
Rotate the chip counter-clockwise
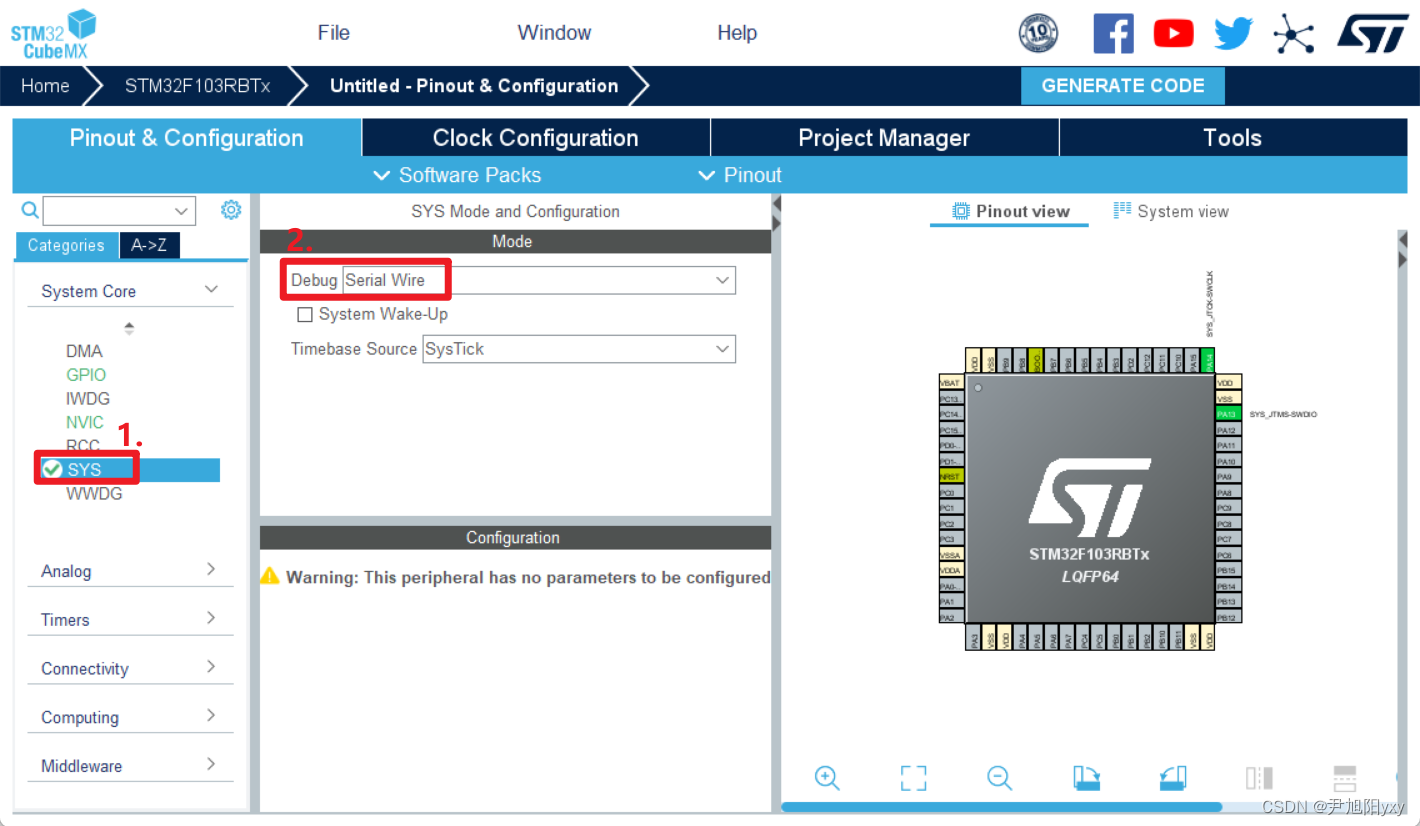pos(1172,778)
